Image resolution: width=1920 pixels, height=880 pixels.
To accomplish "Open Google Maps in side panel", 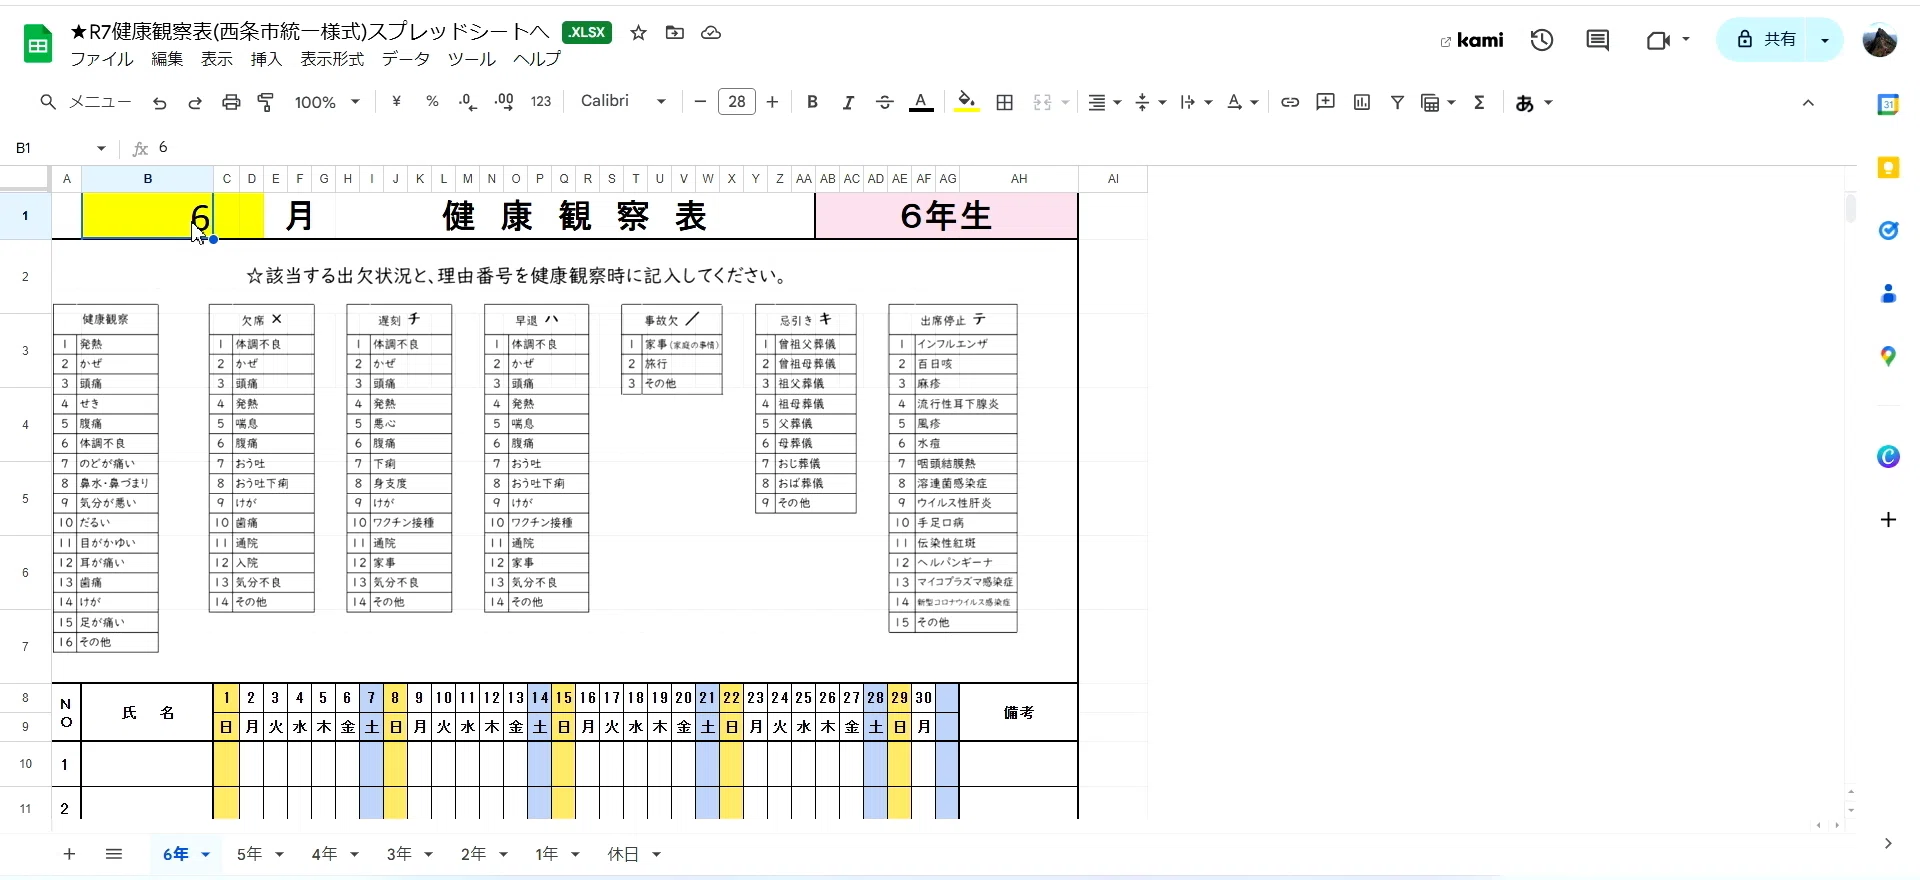I will point(1888,357).
